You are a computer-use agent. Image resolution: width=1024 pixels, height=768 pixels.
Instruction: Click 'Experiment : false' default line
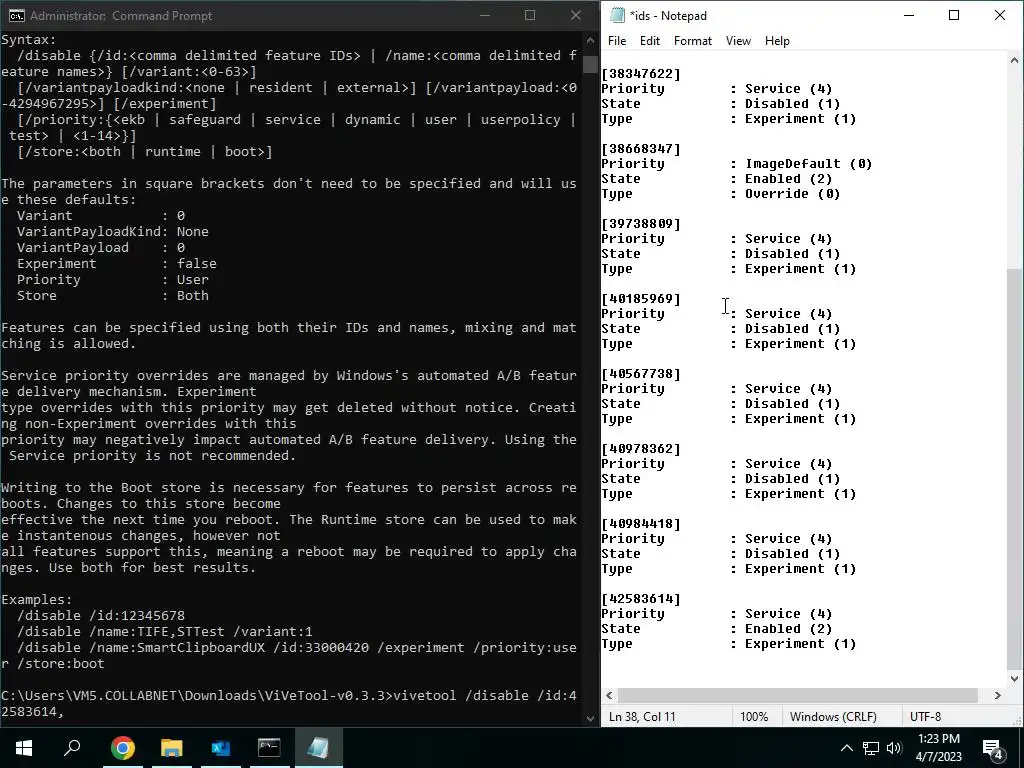click(117, 264)
